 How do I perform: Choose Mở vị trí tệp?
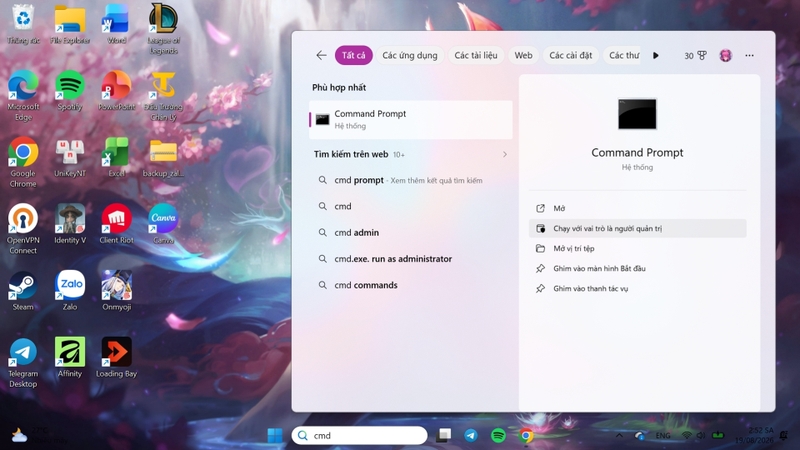click(637, 248)
